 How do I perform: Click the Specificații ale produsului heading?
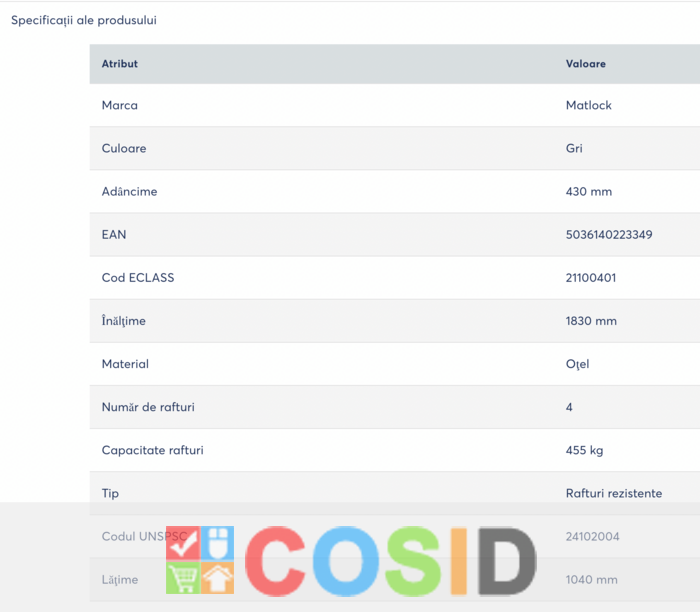(84, 21)
